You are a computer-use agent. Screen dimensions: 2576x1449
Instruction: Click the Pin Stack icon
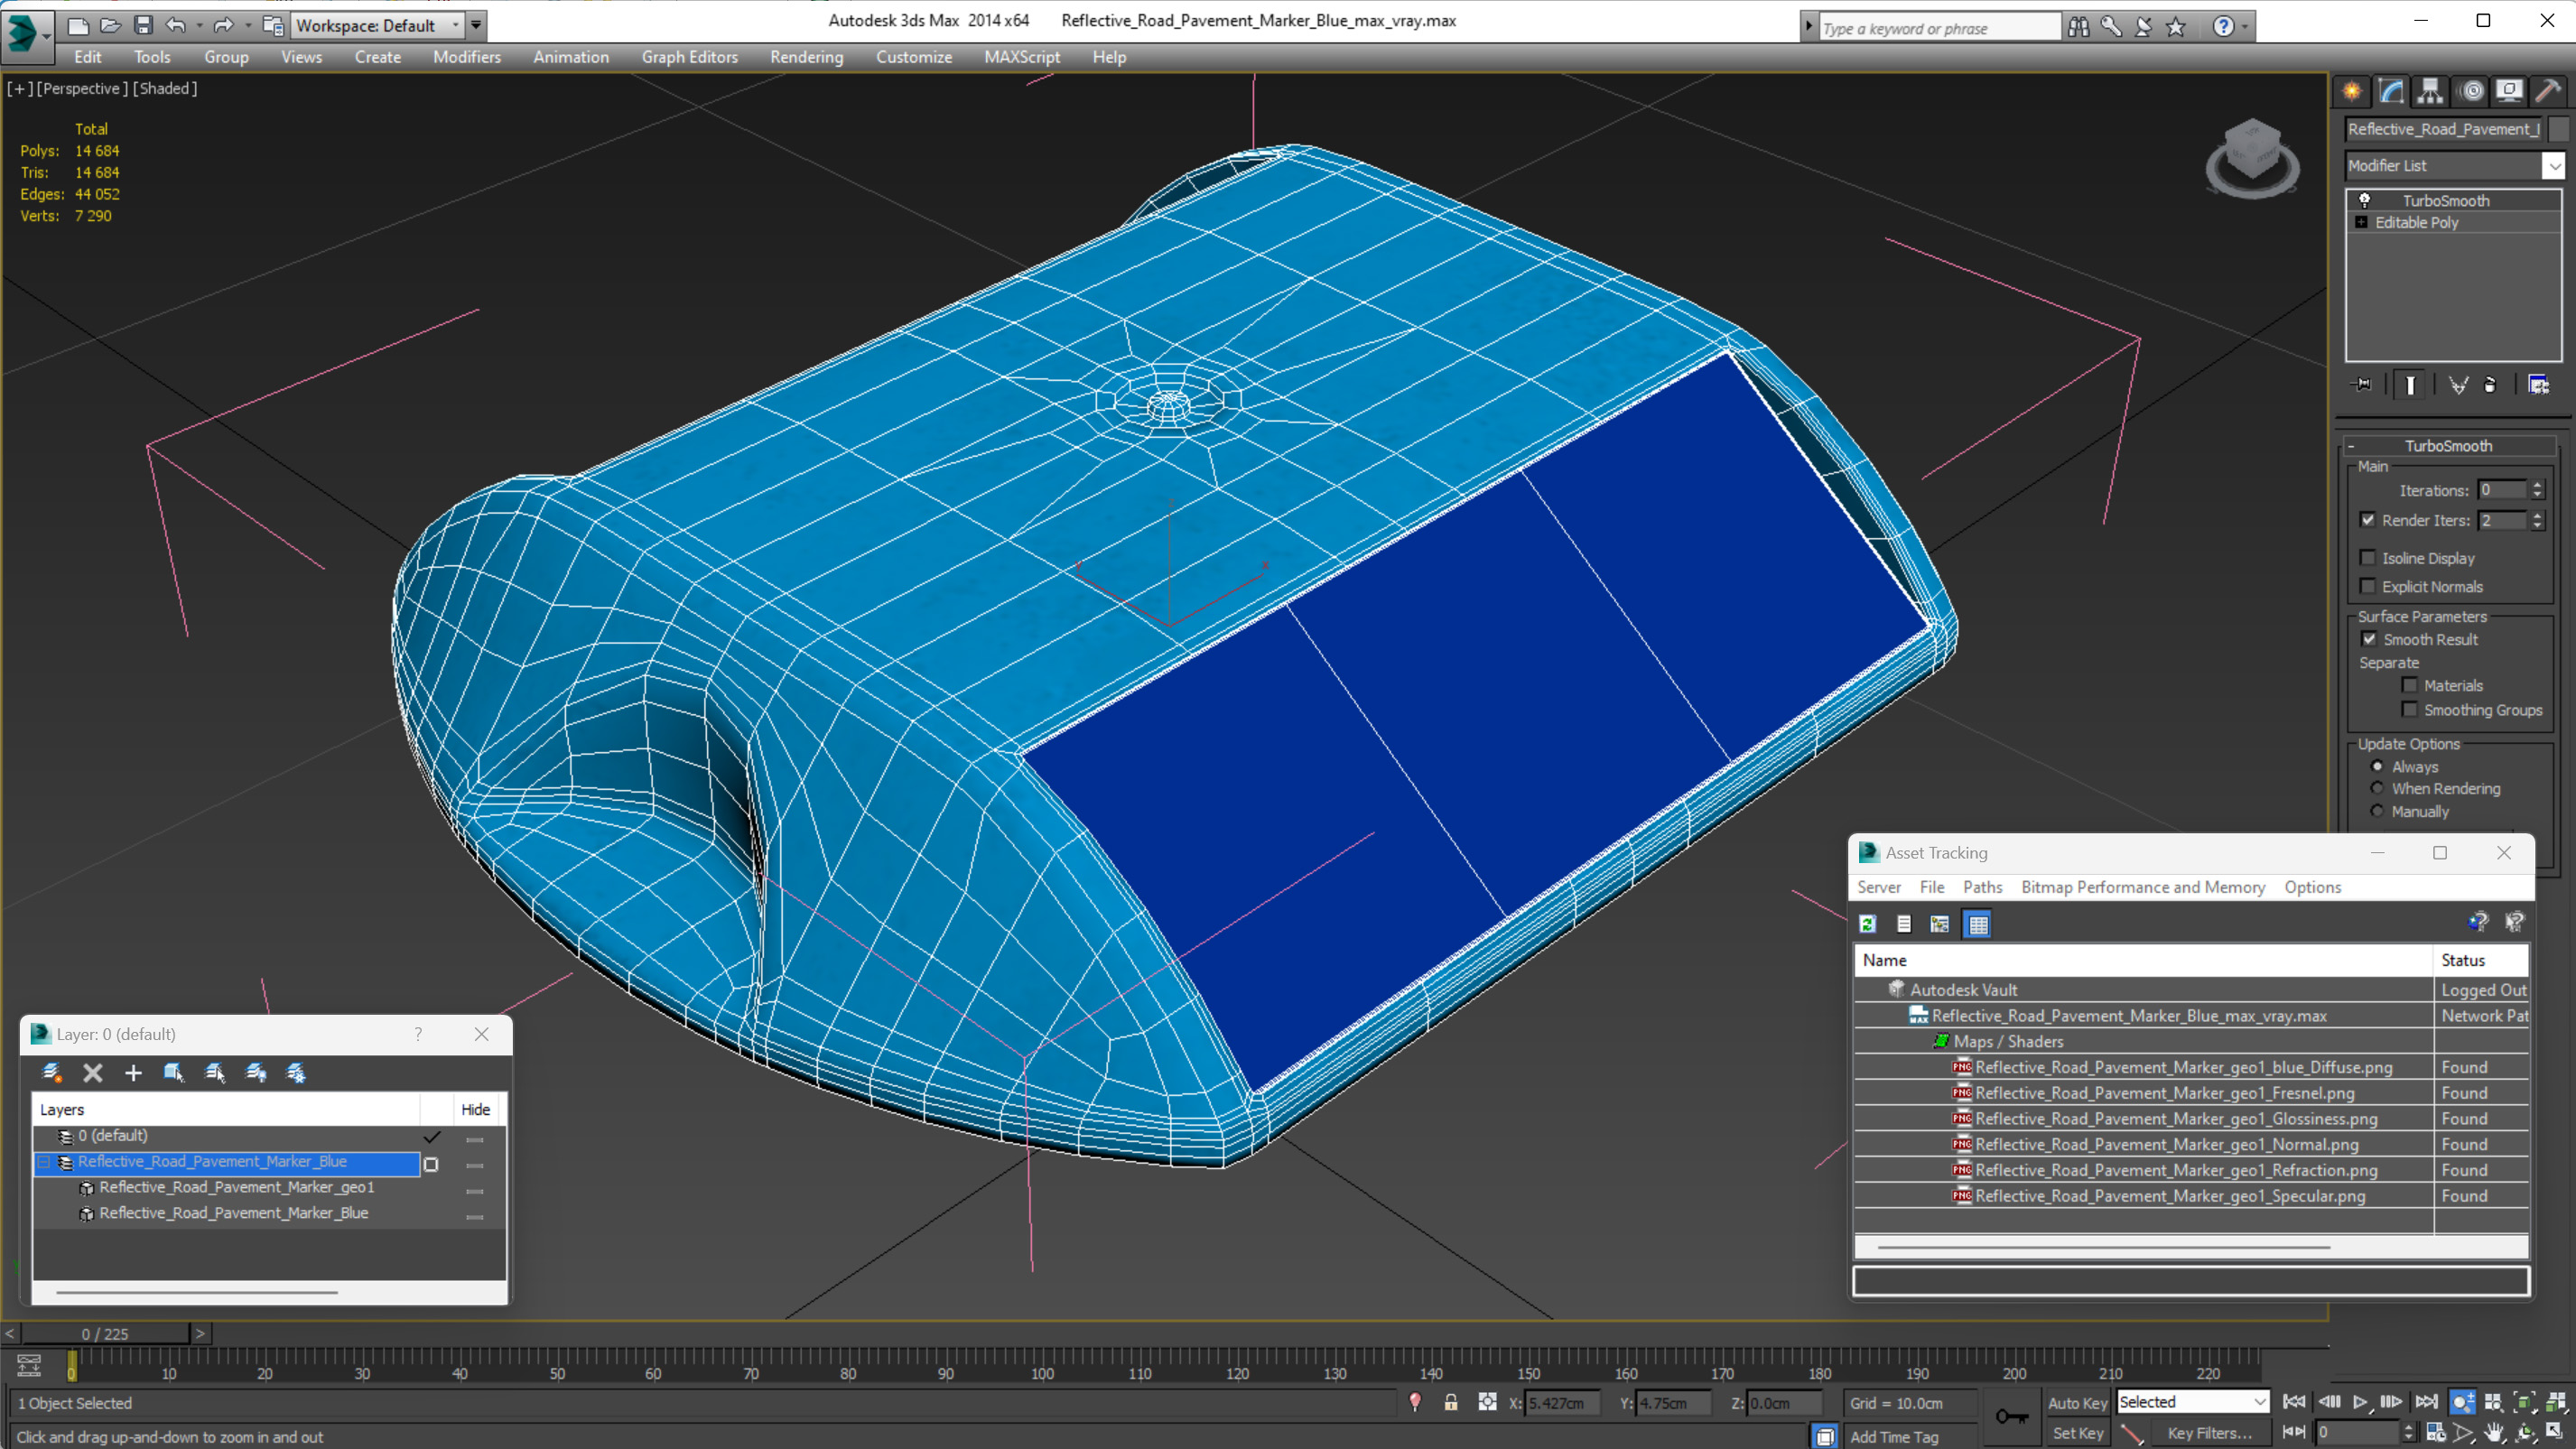coord(2362,384)
